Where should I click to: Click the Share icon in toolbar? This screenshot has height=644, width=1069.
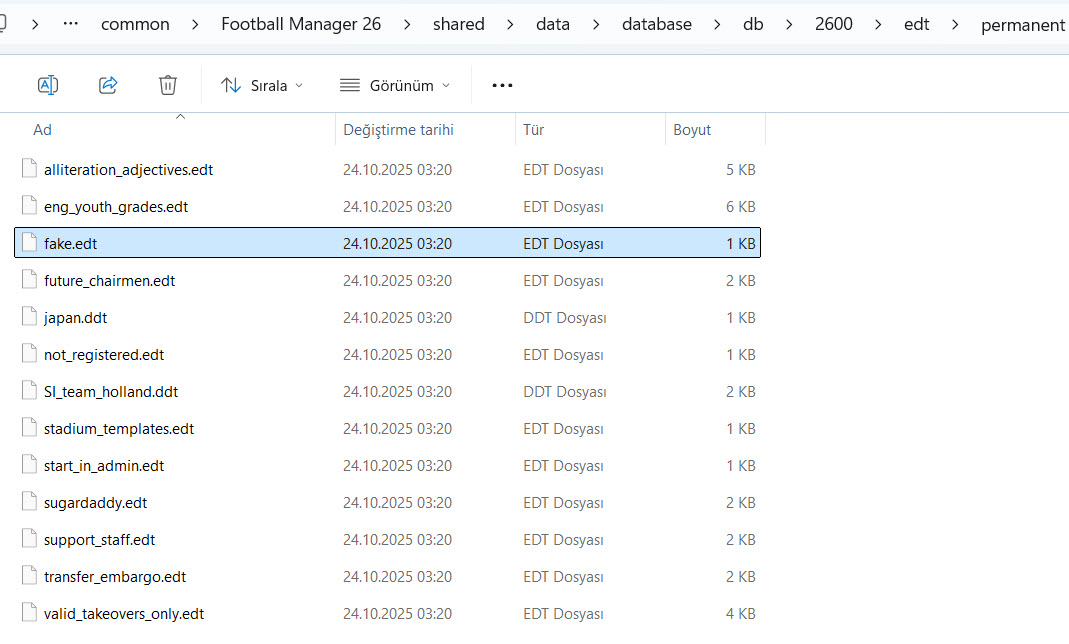(x=108, y=85)
